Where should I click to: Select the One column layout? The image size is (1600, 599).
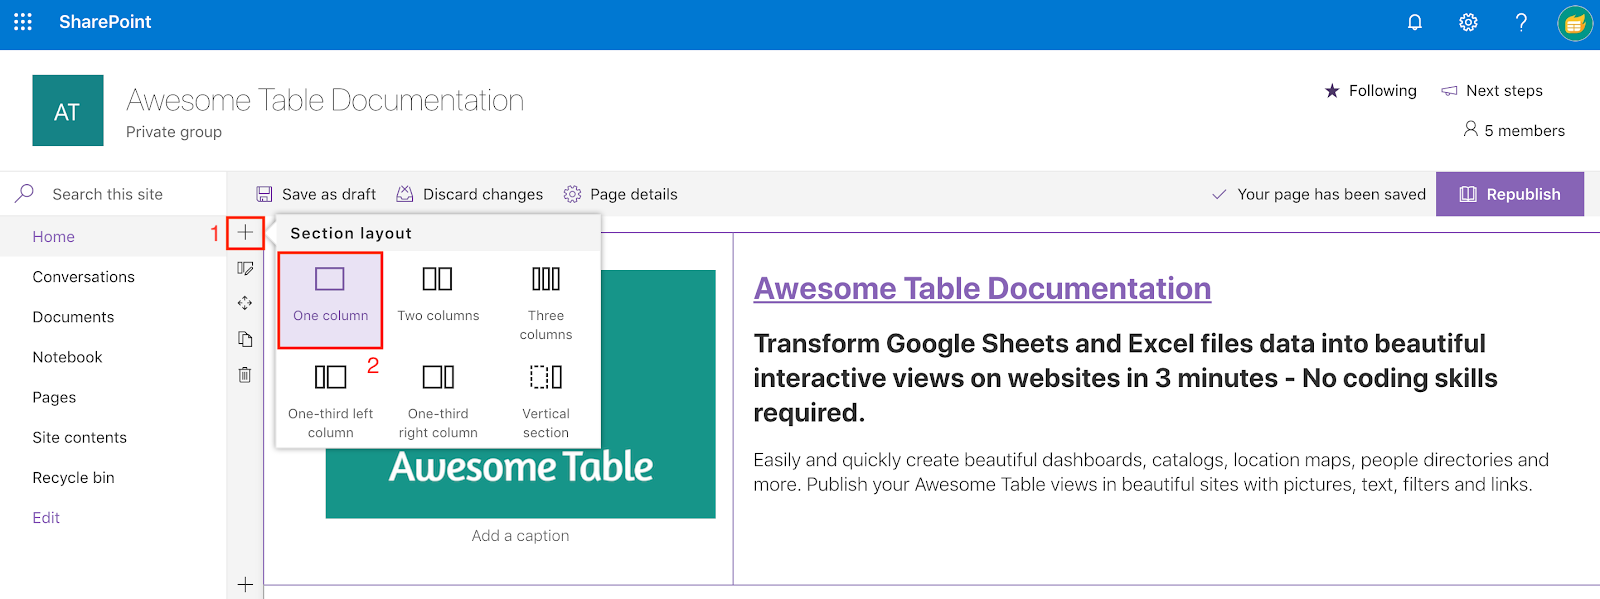pyautogui.click(x=330, y=299)
